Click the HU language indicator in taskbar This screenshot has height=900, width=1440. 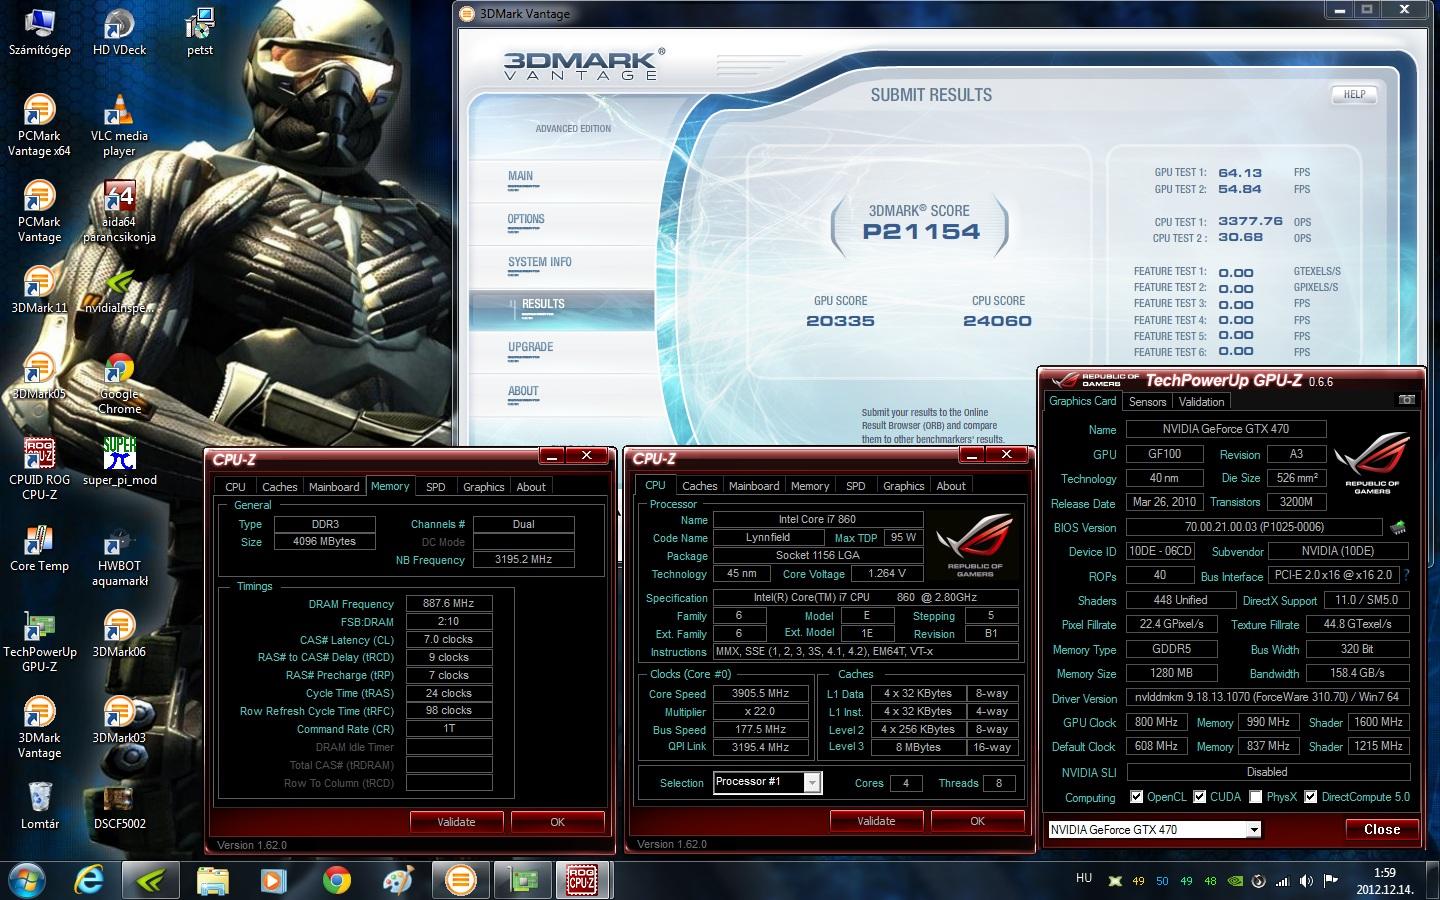pos(1084,878)
